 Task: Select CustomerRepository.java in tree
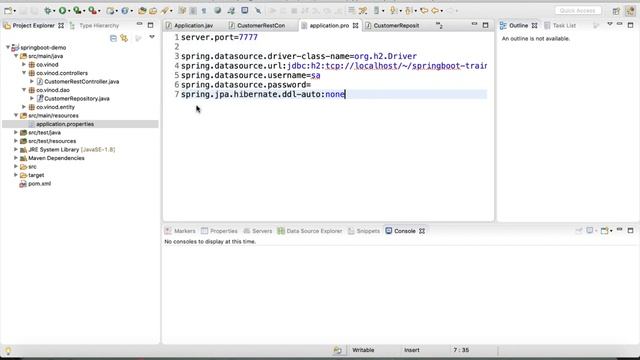pos(77,98)
